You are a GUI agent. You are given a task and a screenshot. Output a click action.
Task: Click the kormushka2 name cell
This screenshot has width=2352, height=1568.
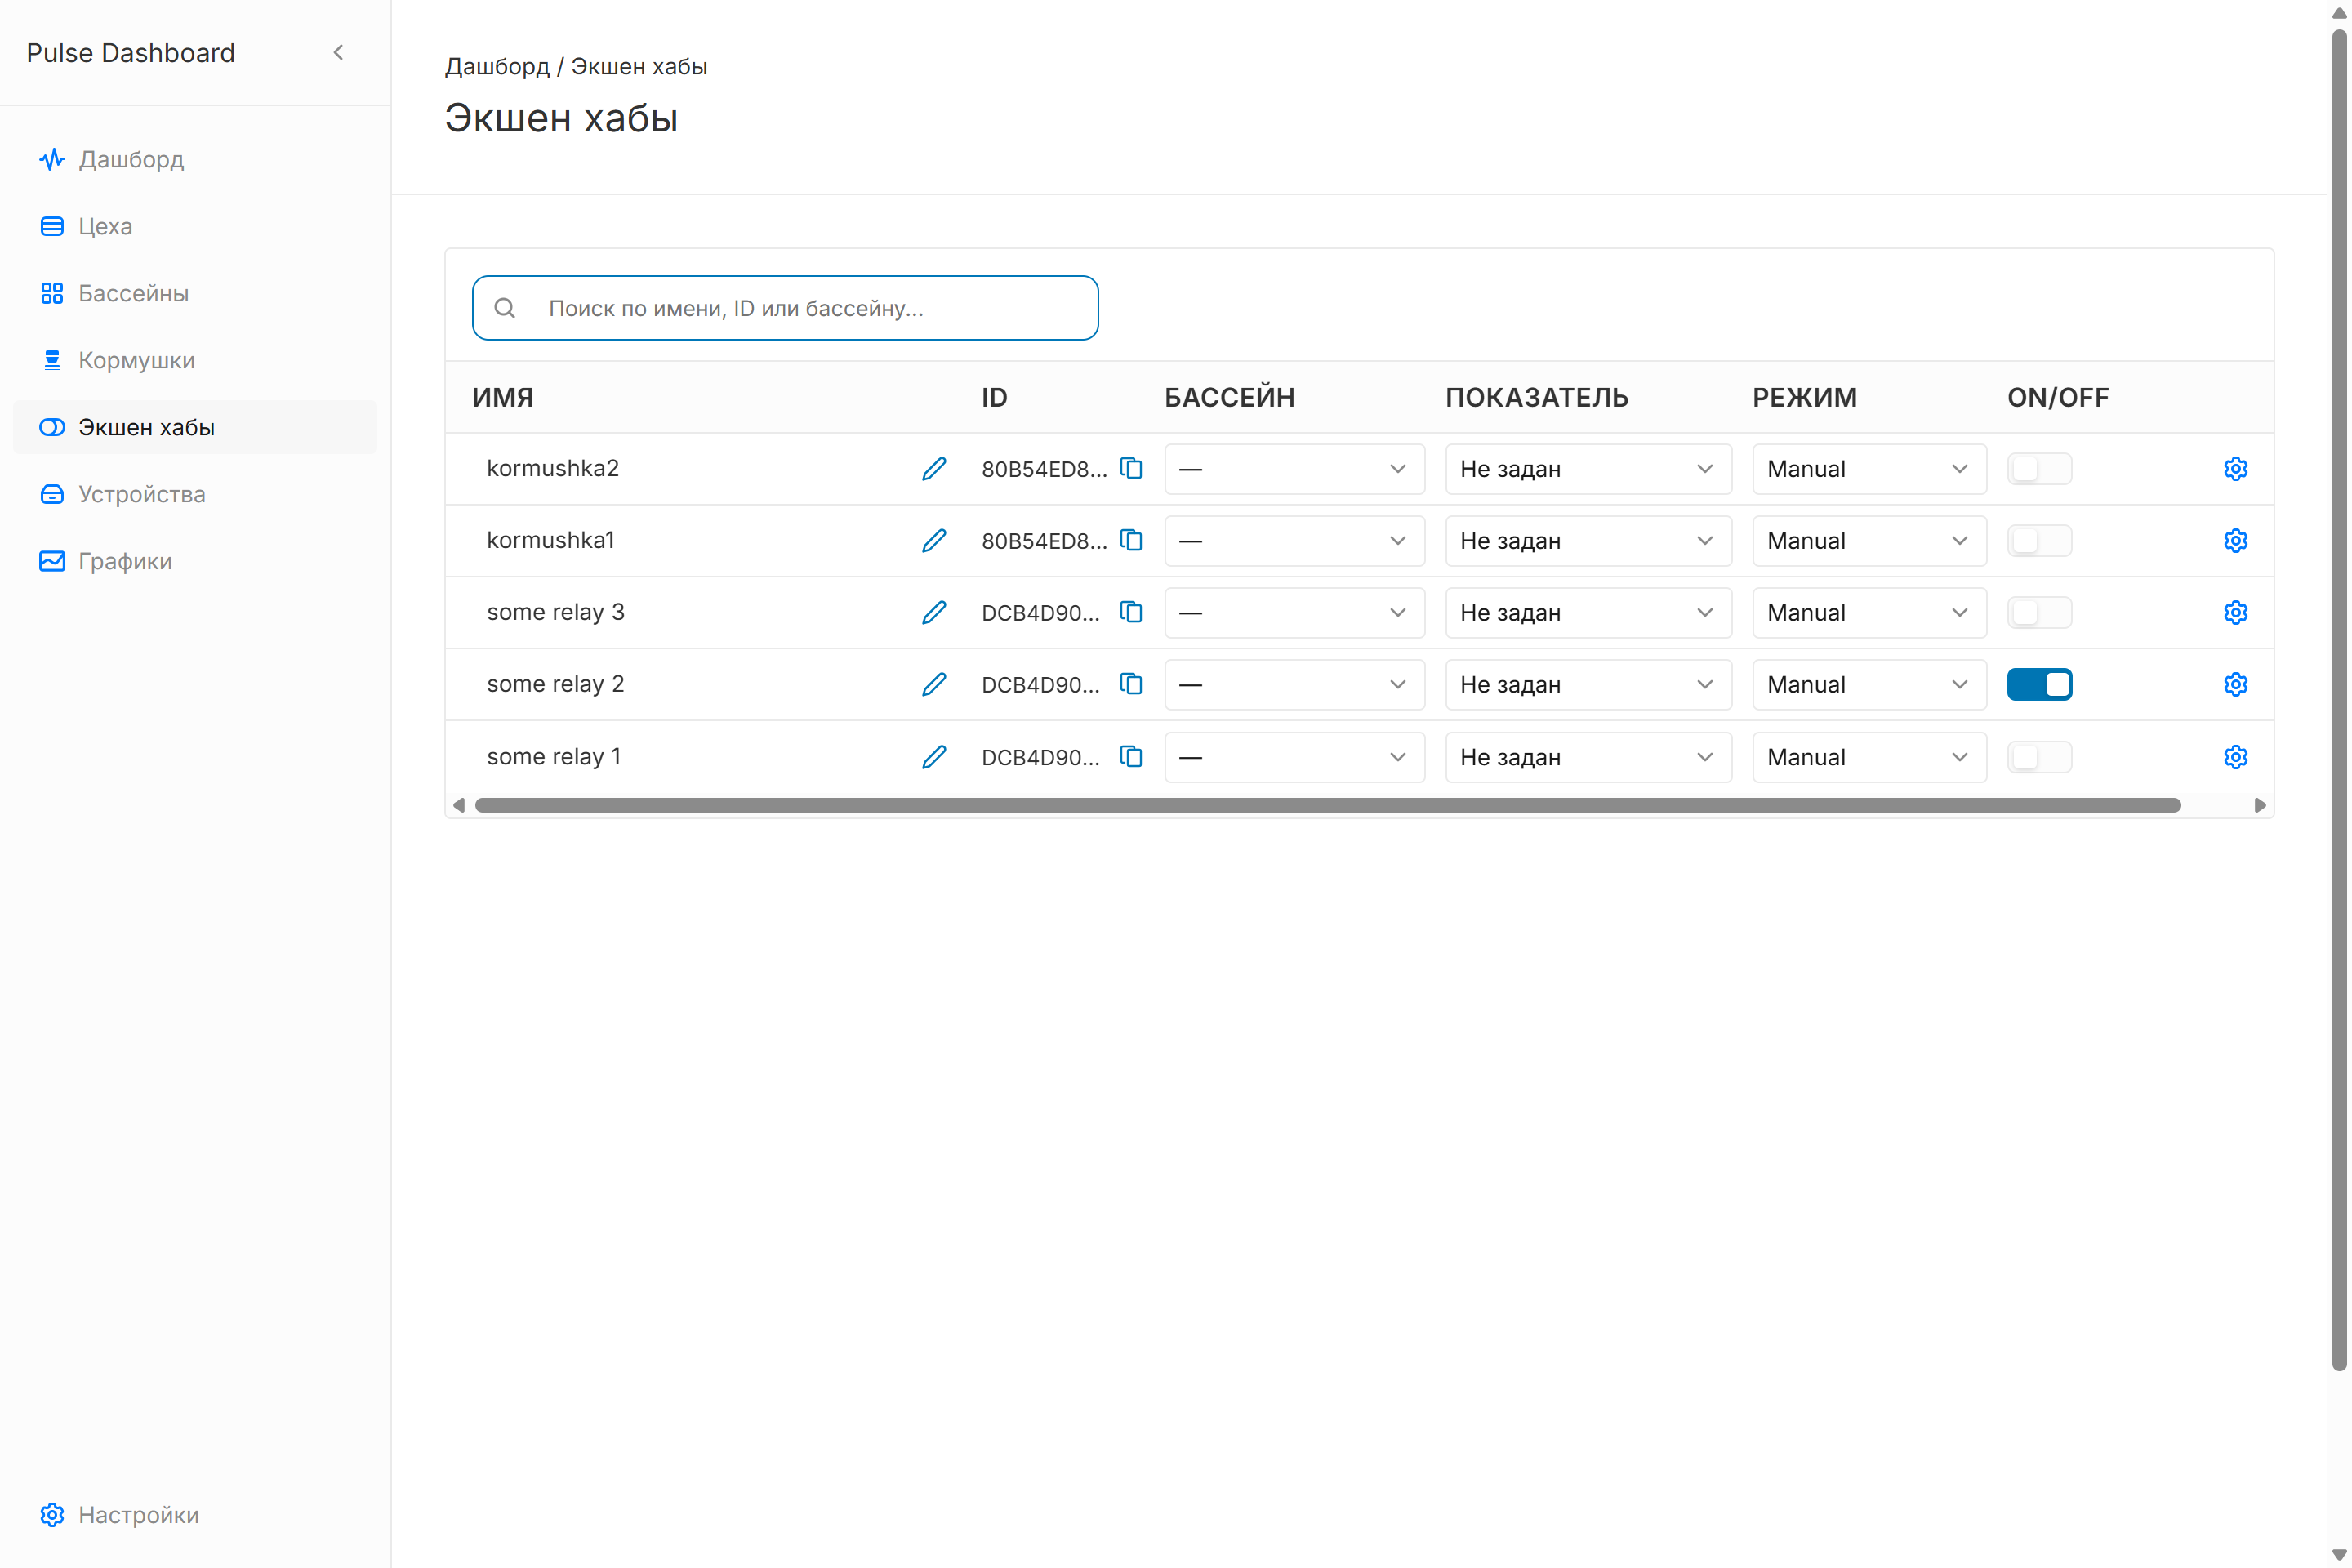553,468
